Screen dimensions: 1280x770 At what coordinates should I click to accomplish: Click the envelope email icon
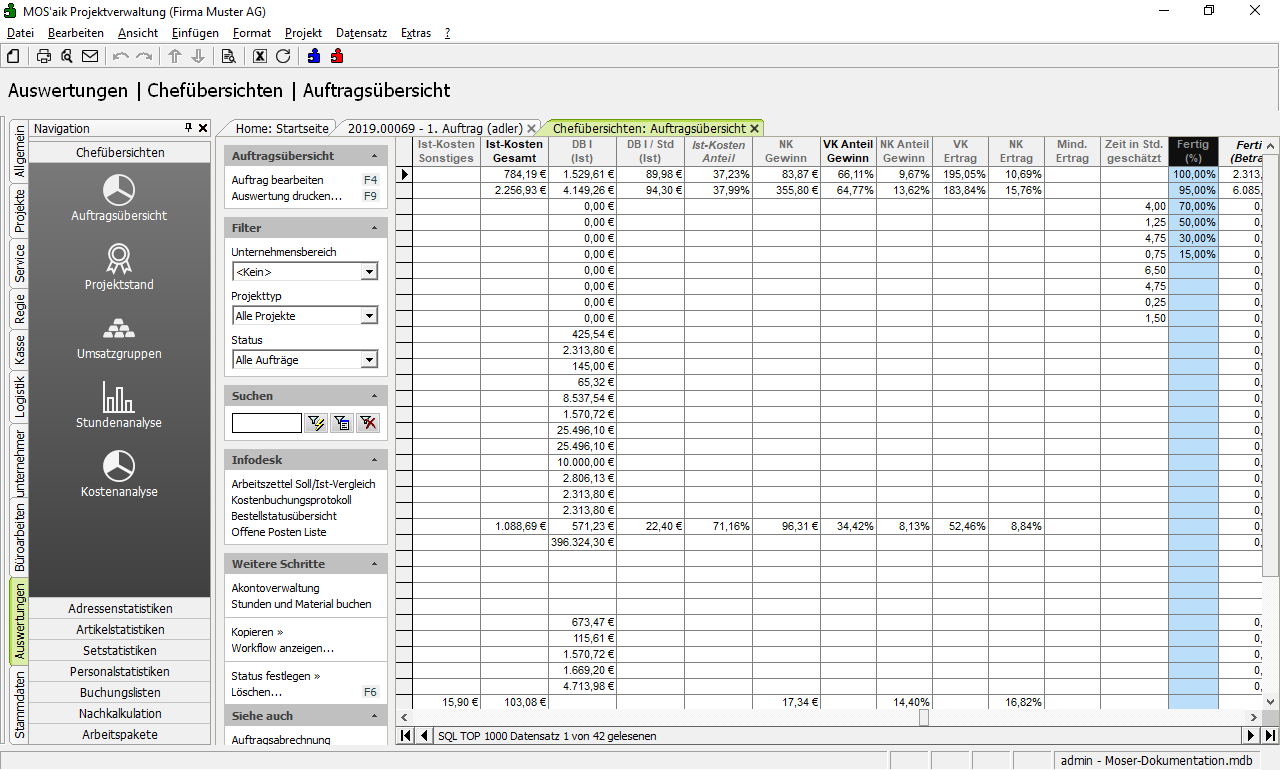pyautogui.click(x=90, y=56)
